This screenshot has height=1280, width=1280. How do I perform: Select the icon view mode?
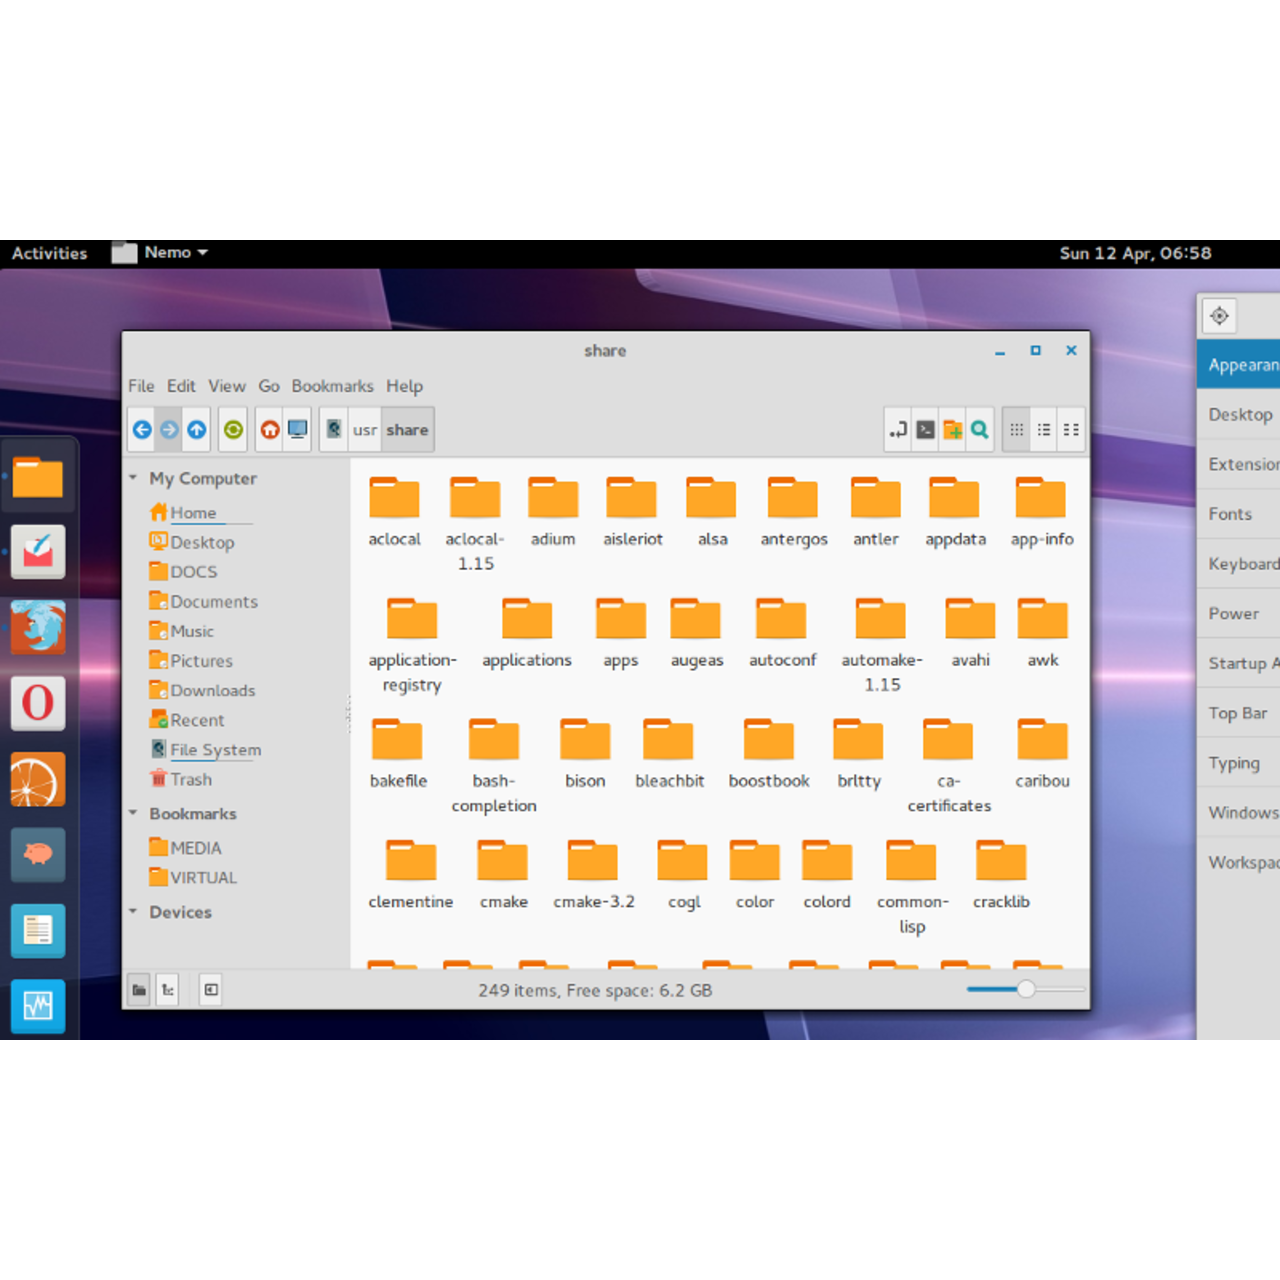tap(1016, 429)
